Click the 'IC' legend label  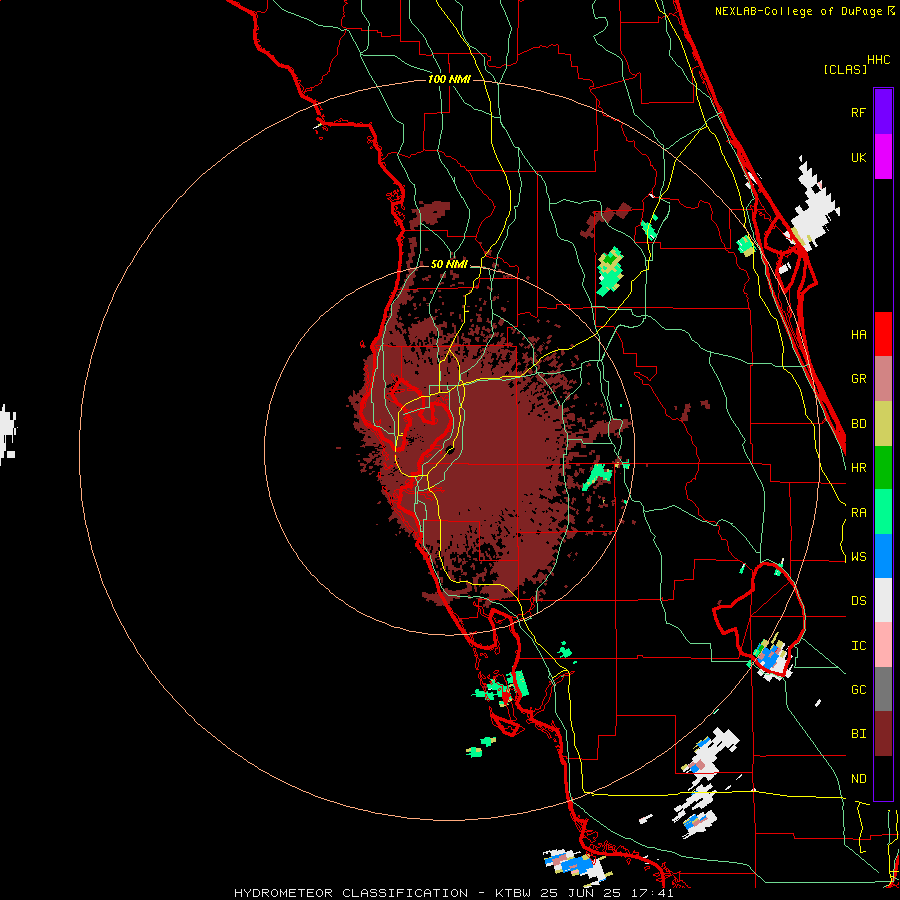(x=858, y=646)
